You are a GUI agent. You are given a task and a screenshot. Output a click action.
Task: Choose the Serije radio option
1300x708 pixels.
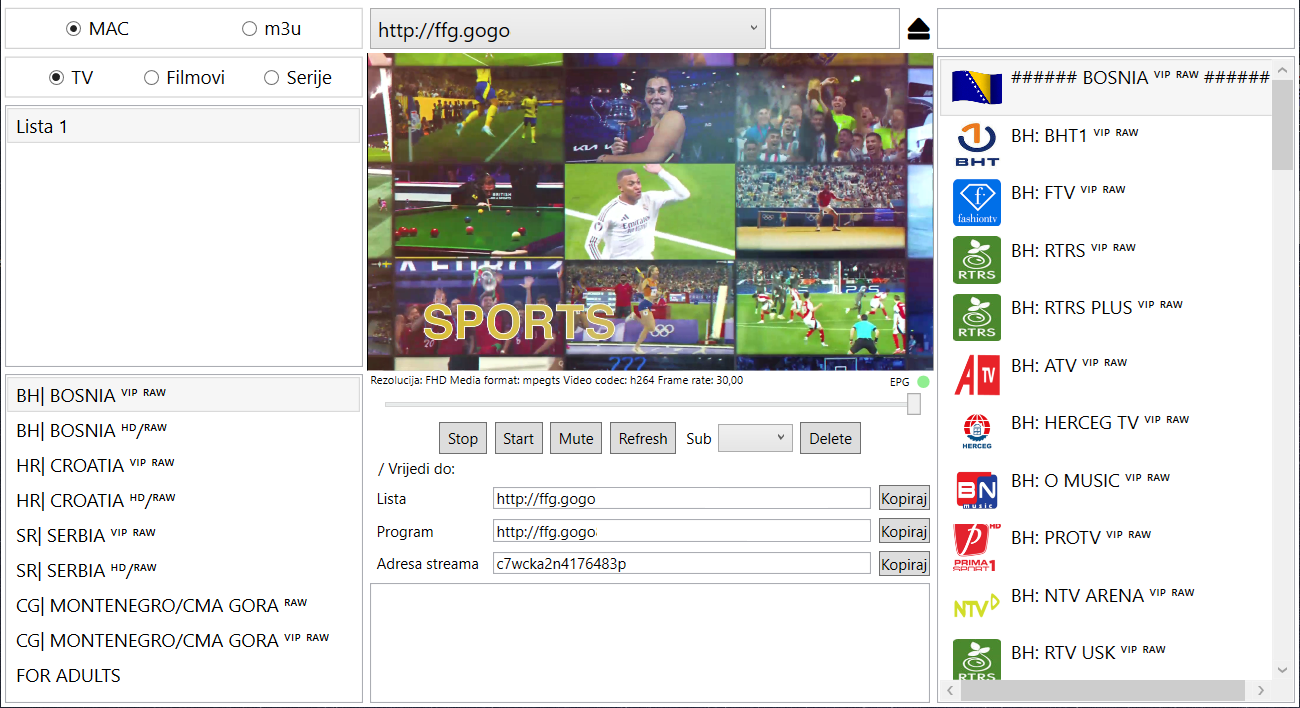271,78
